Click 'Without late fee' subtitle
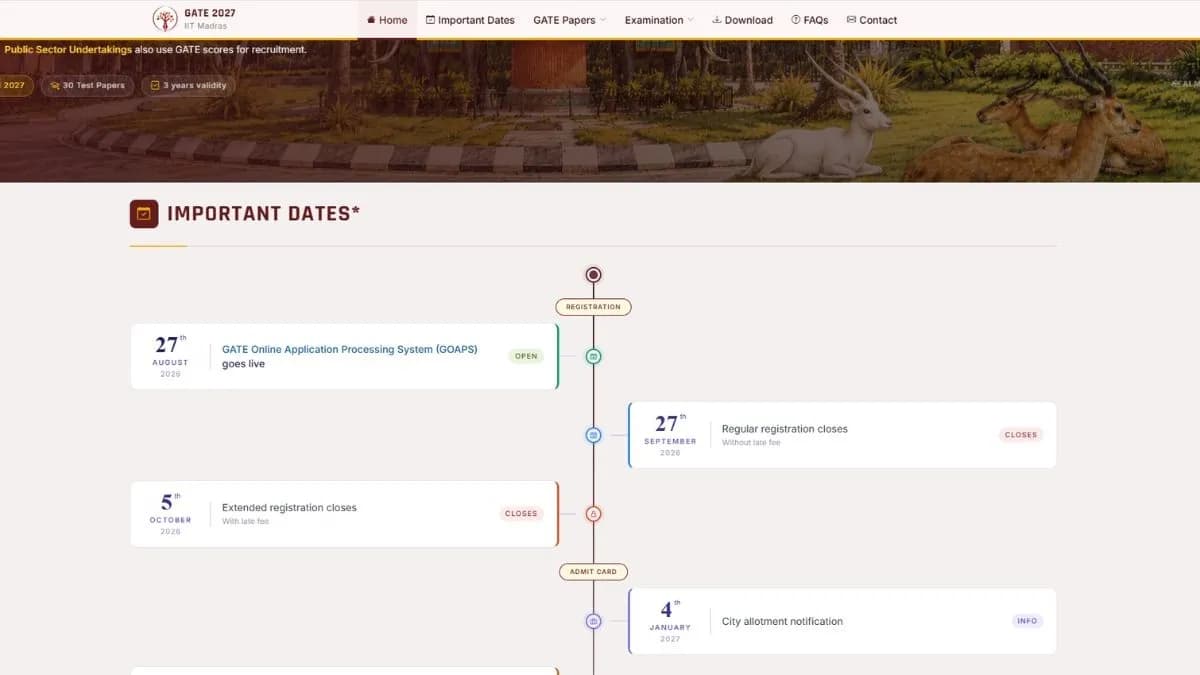 click(751, 443)
